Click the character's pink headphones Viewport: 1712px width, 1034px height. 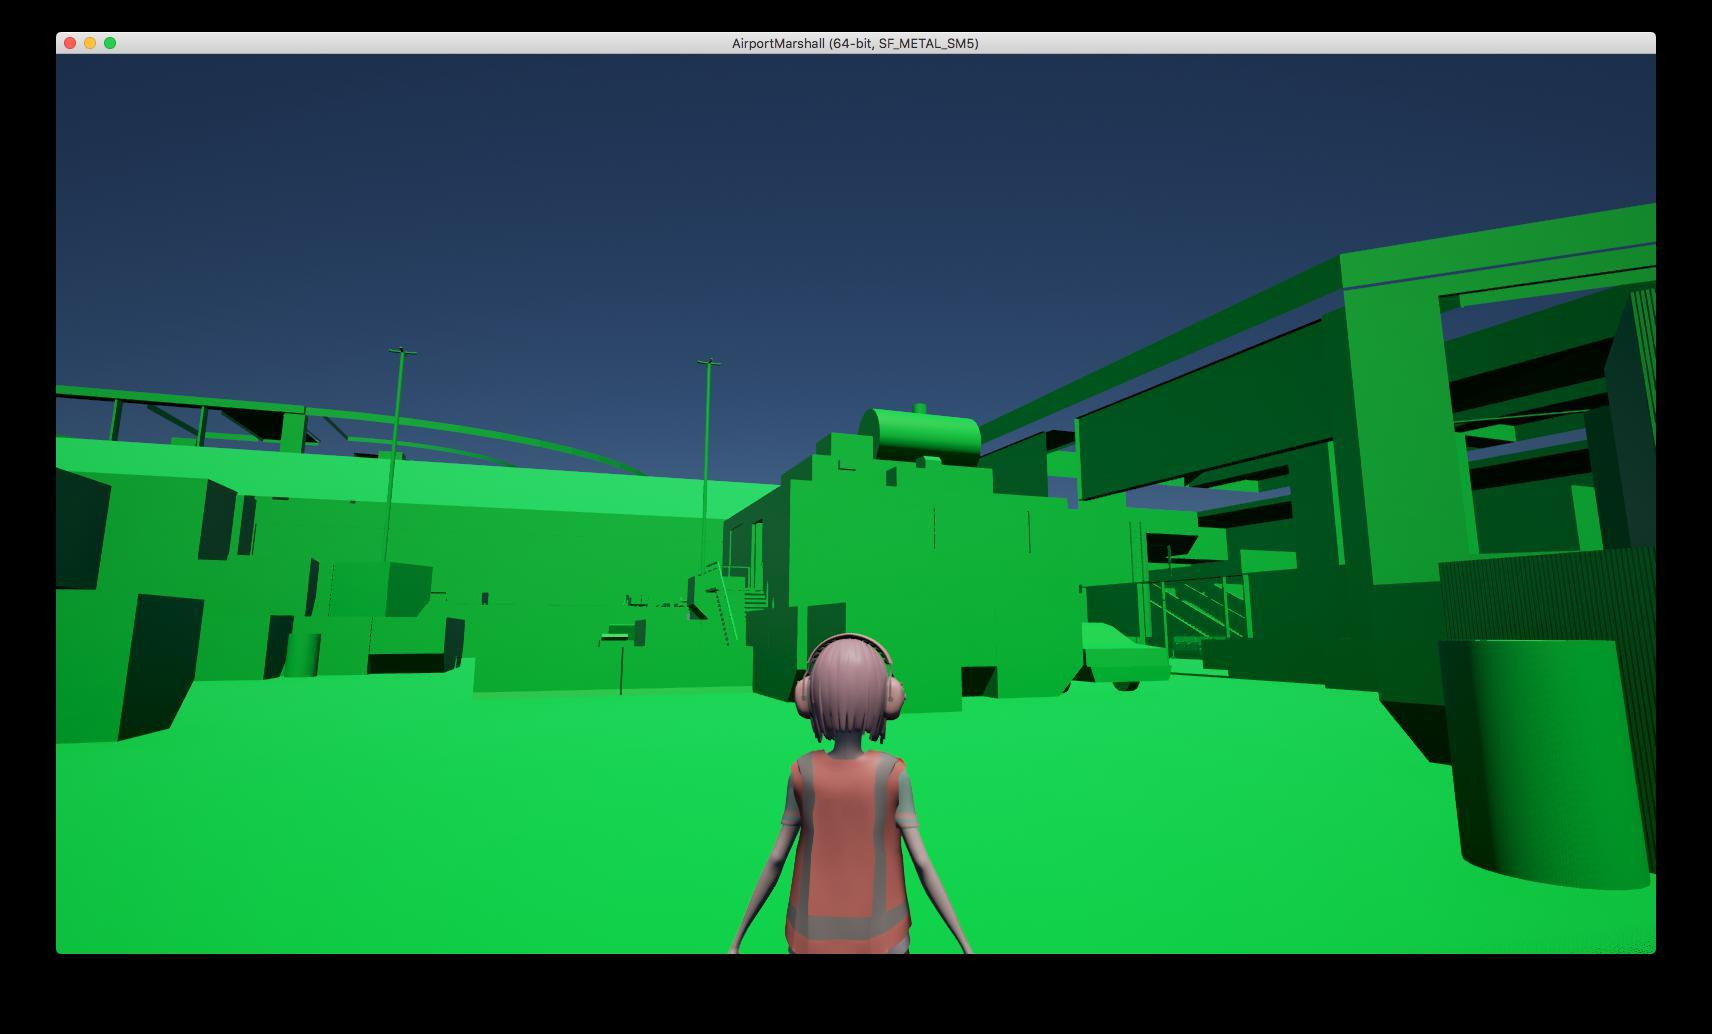(850, 676)
